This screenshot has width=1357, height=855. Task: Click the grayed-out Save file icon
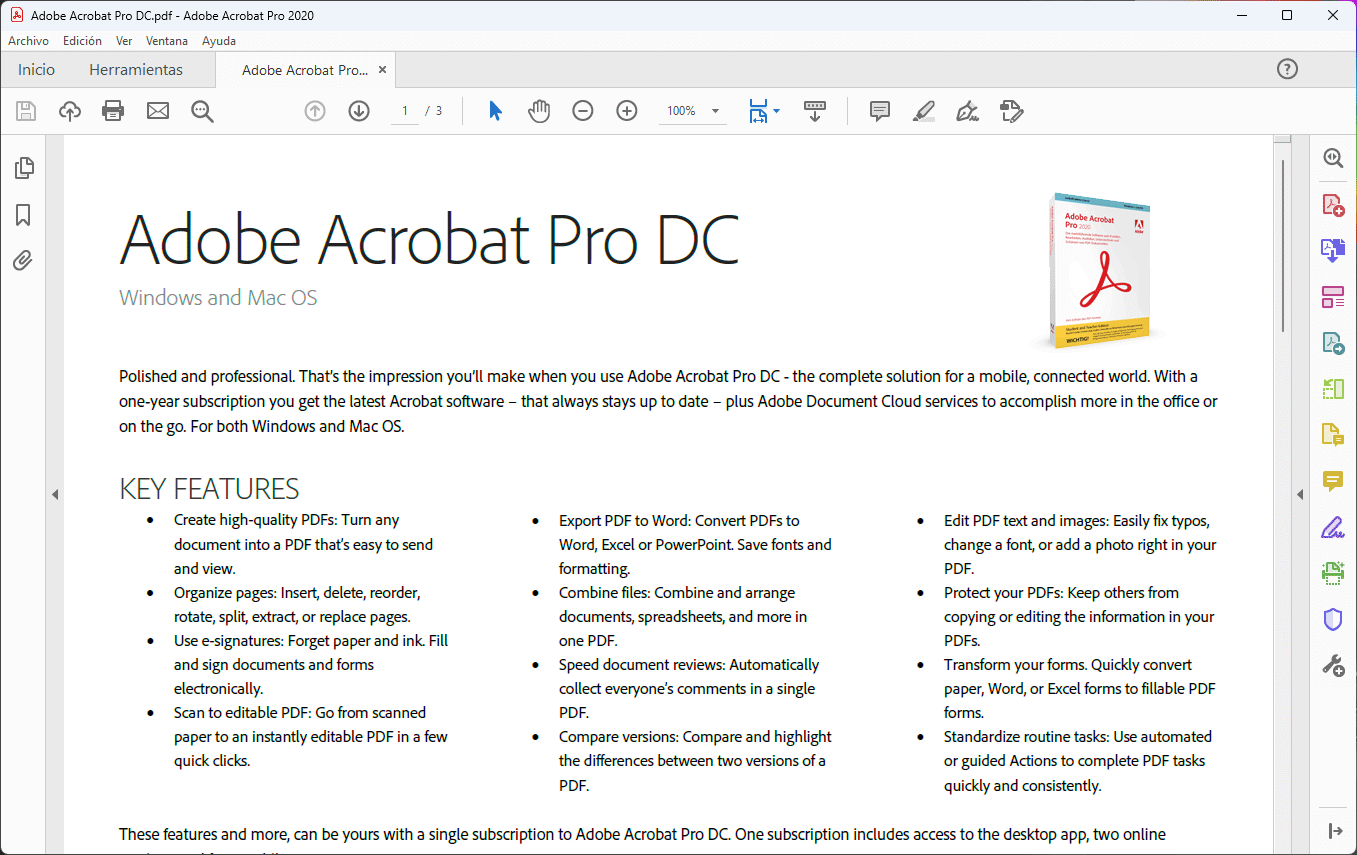[26, 111]
